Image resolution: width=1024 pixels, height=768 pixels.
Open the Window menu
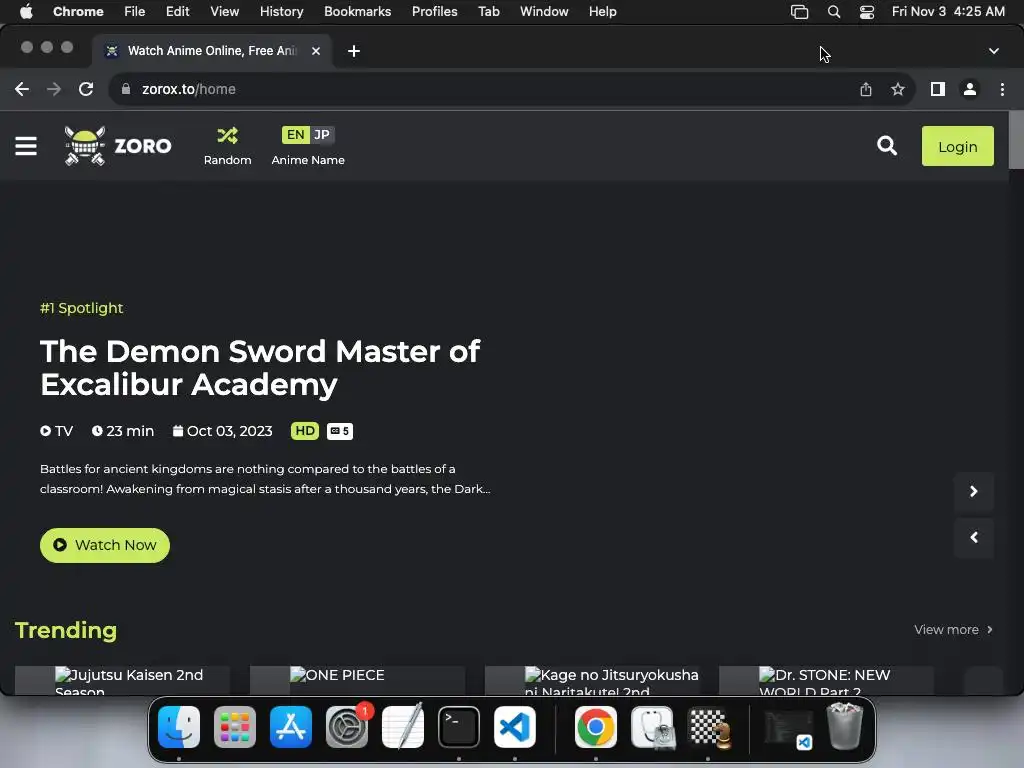544,12
